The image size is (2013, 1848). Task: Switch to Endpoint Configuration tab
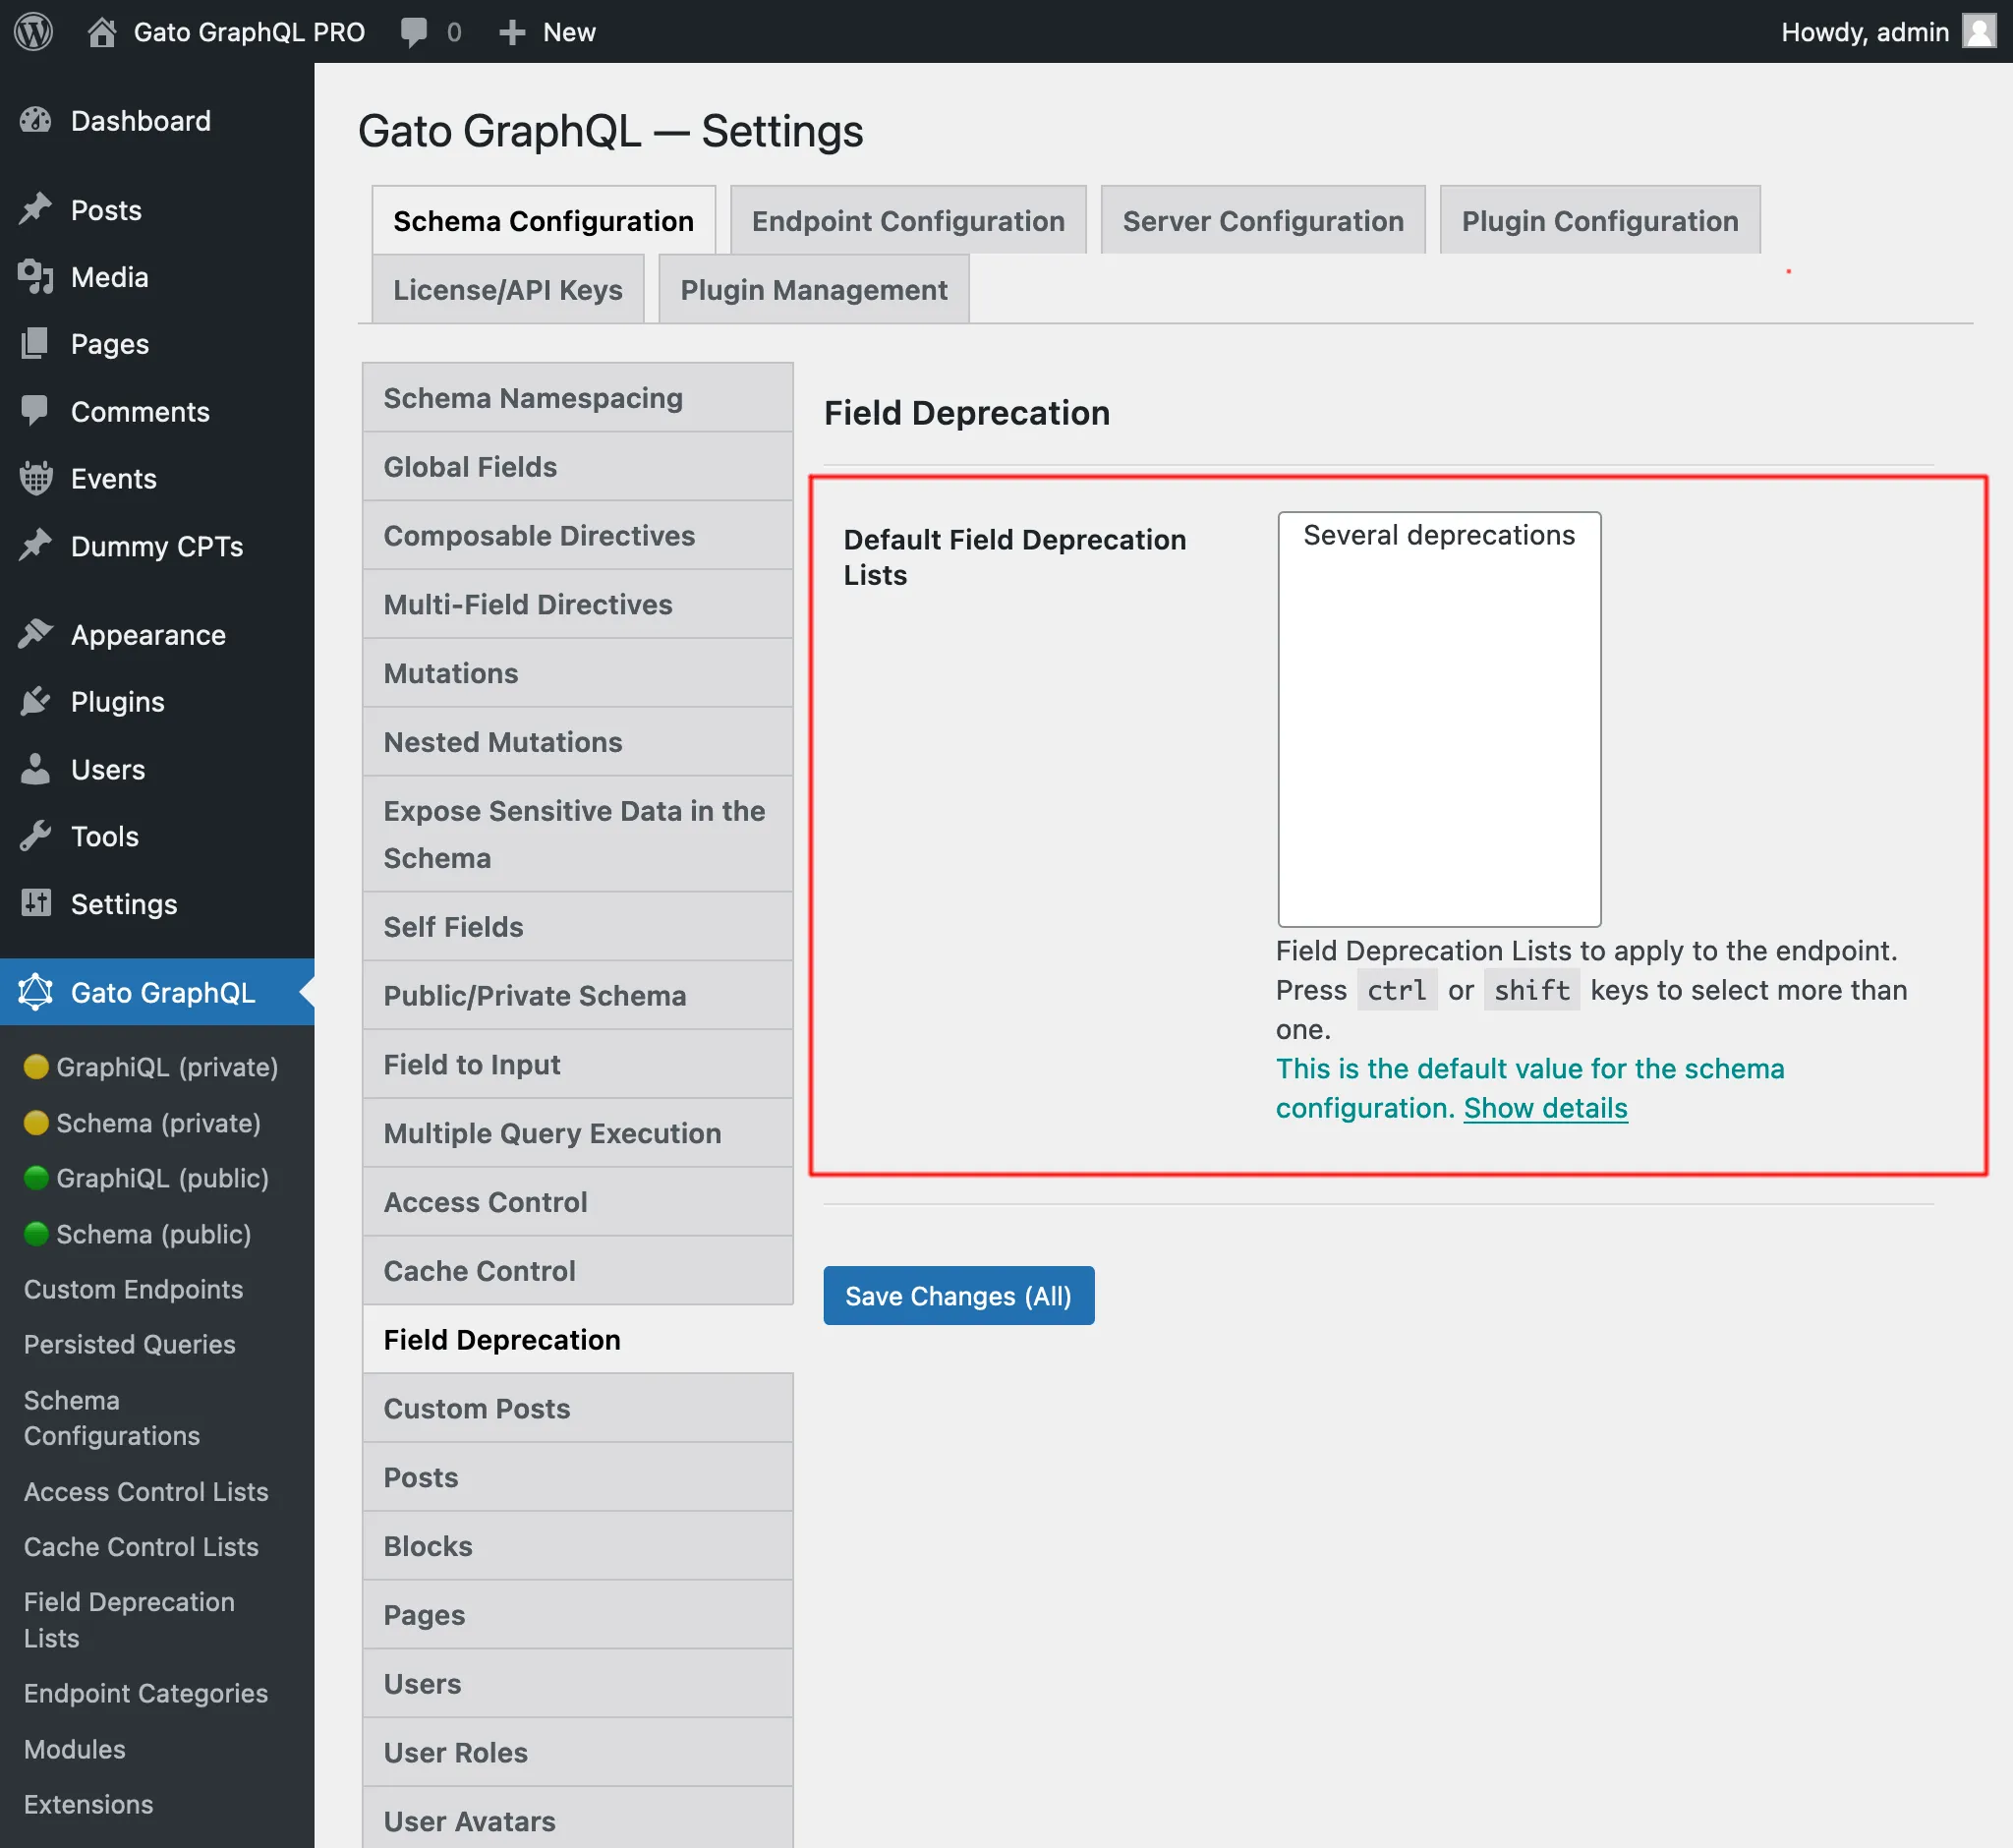pyautogui.click(x=908, y=220)
